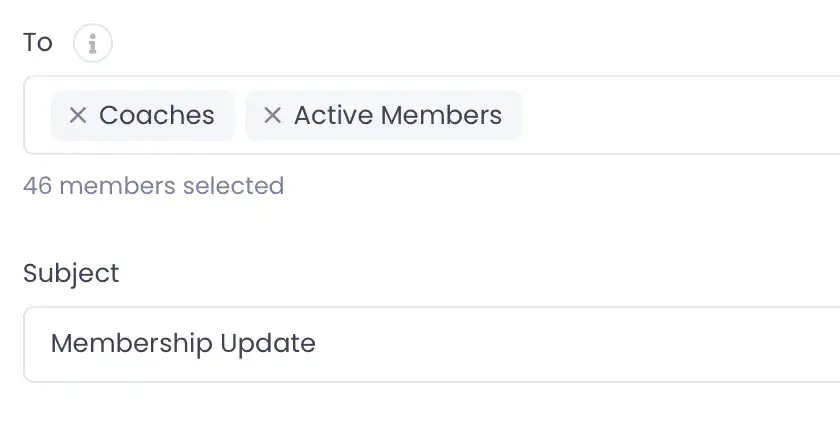Click the To field label
This screenshot has width=840, height=426.
[38, 43]
